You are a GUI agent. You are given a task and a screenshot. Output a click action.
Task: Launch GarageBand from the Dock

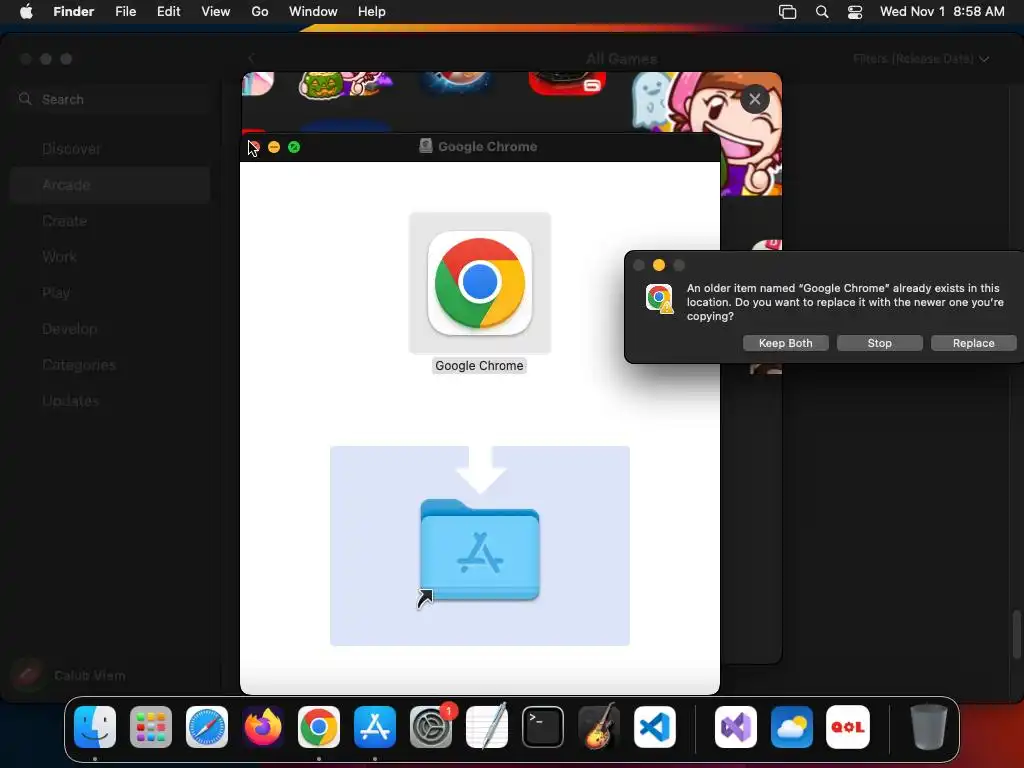(599, 727)
